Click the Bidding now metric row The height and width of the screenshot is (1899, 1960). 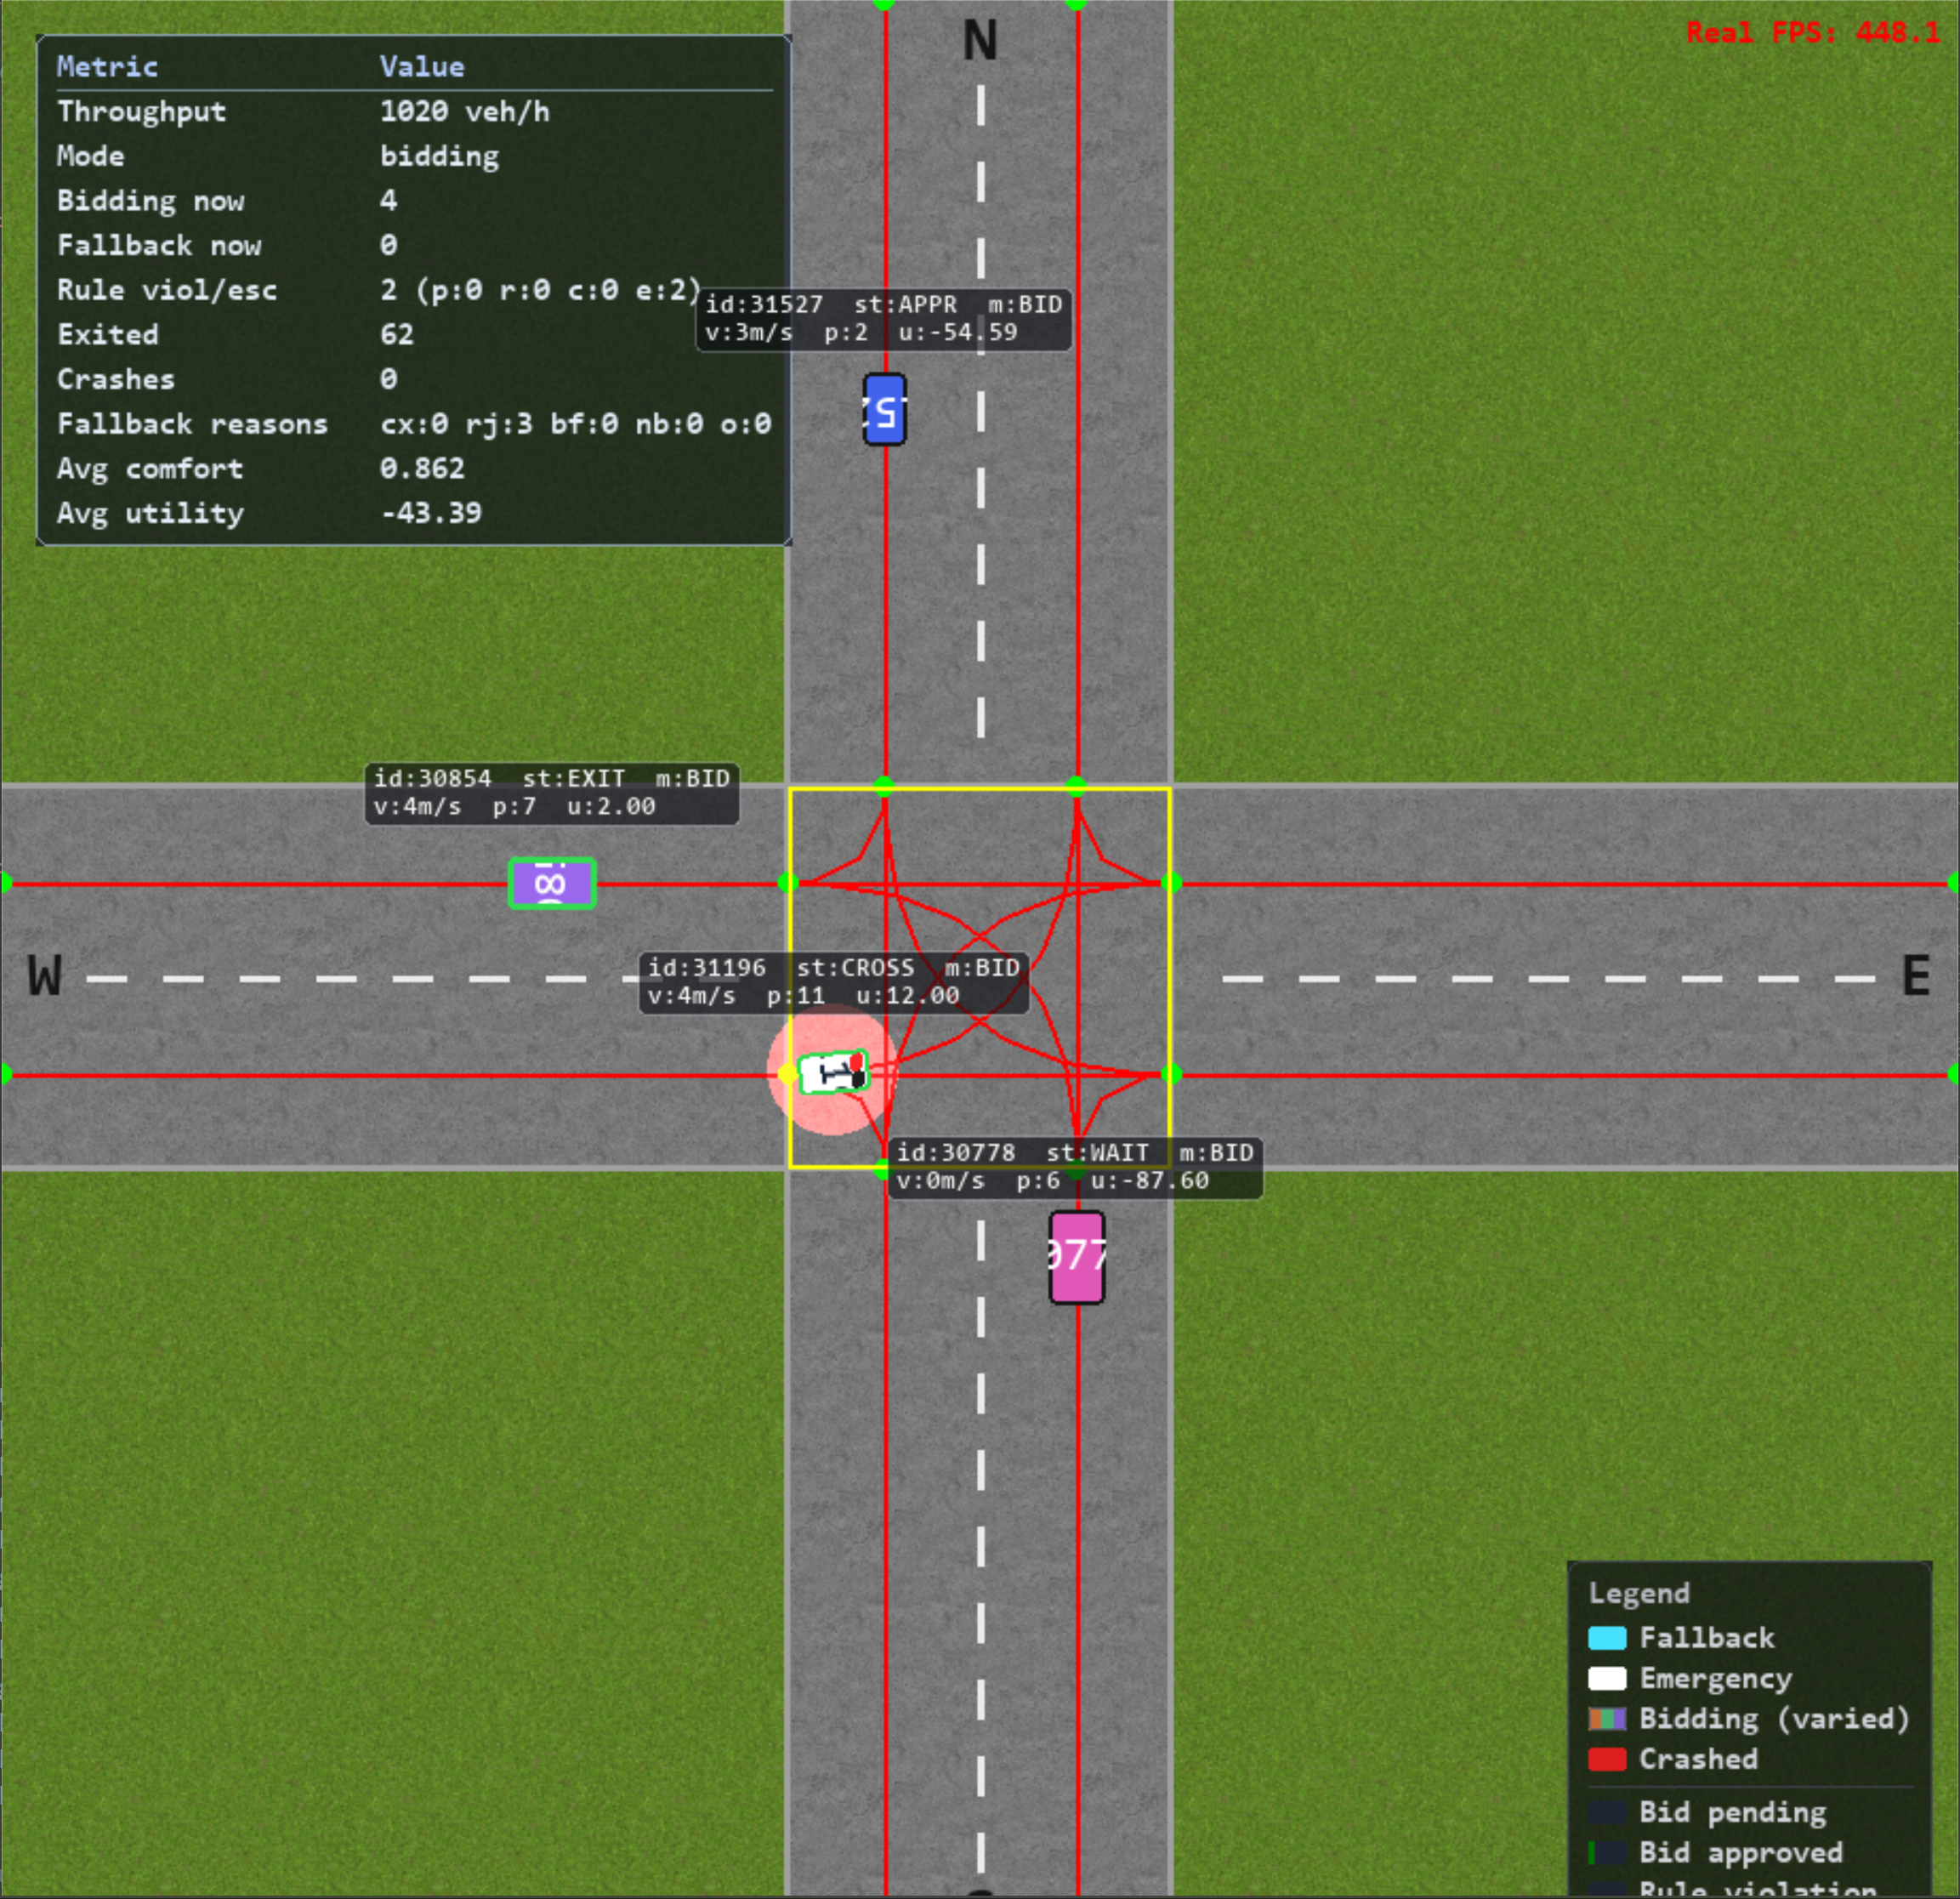pyautogui.click(x=414, y=200)
